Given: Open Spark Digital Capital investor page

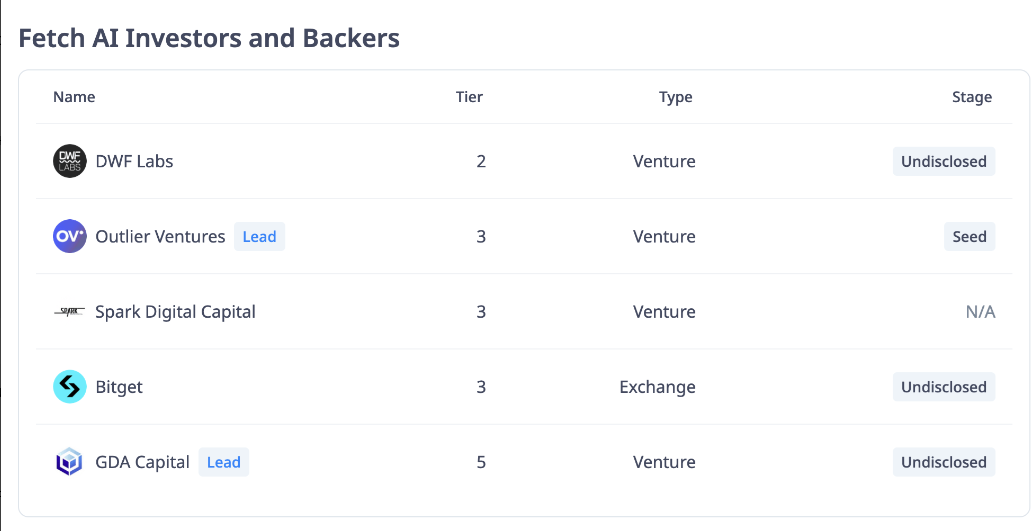Looking at the screenshot, I should (x=175, y=312).
